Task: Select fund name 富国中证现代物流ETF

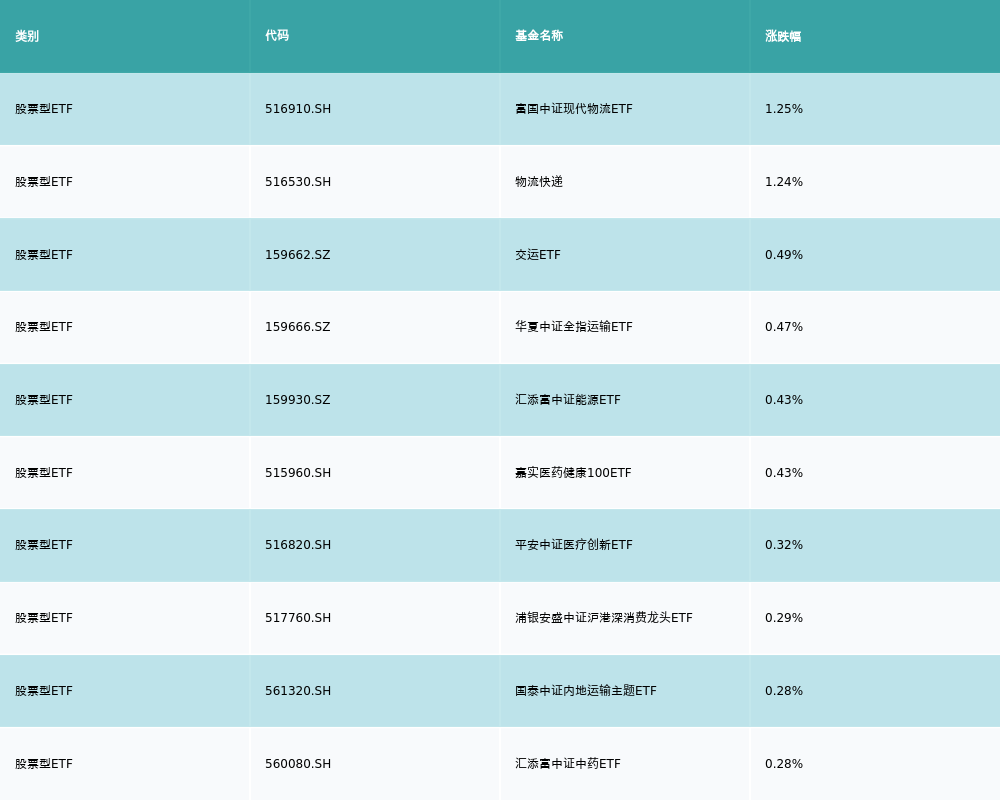Action: click(x=574, y=109)
